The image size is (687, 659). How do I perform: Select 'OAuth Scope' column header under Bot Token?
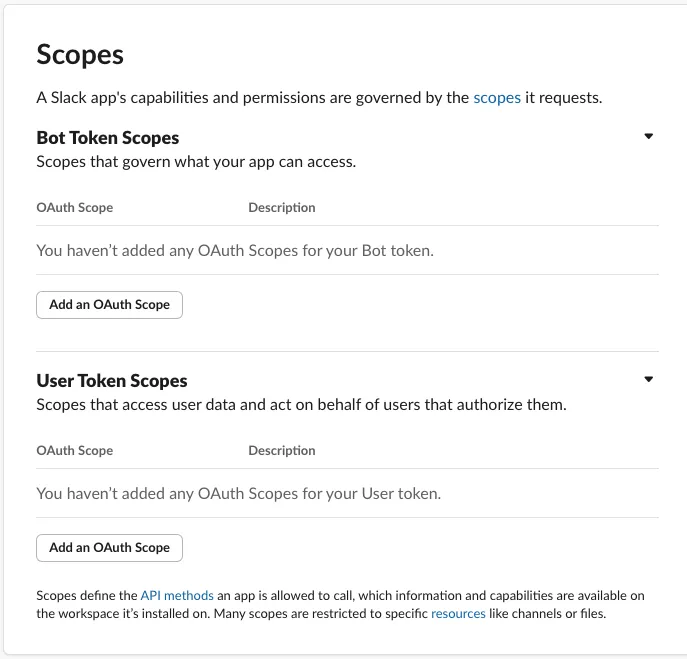click(74, 208)
